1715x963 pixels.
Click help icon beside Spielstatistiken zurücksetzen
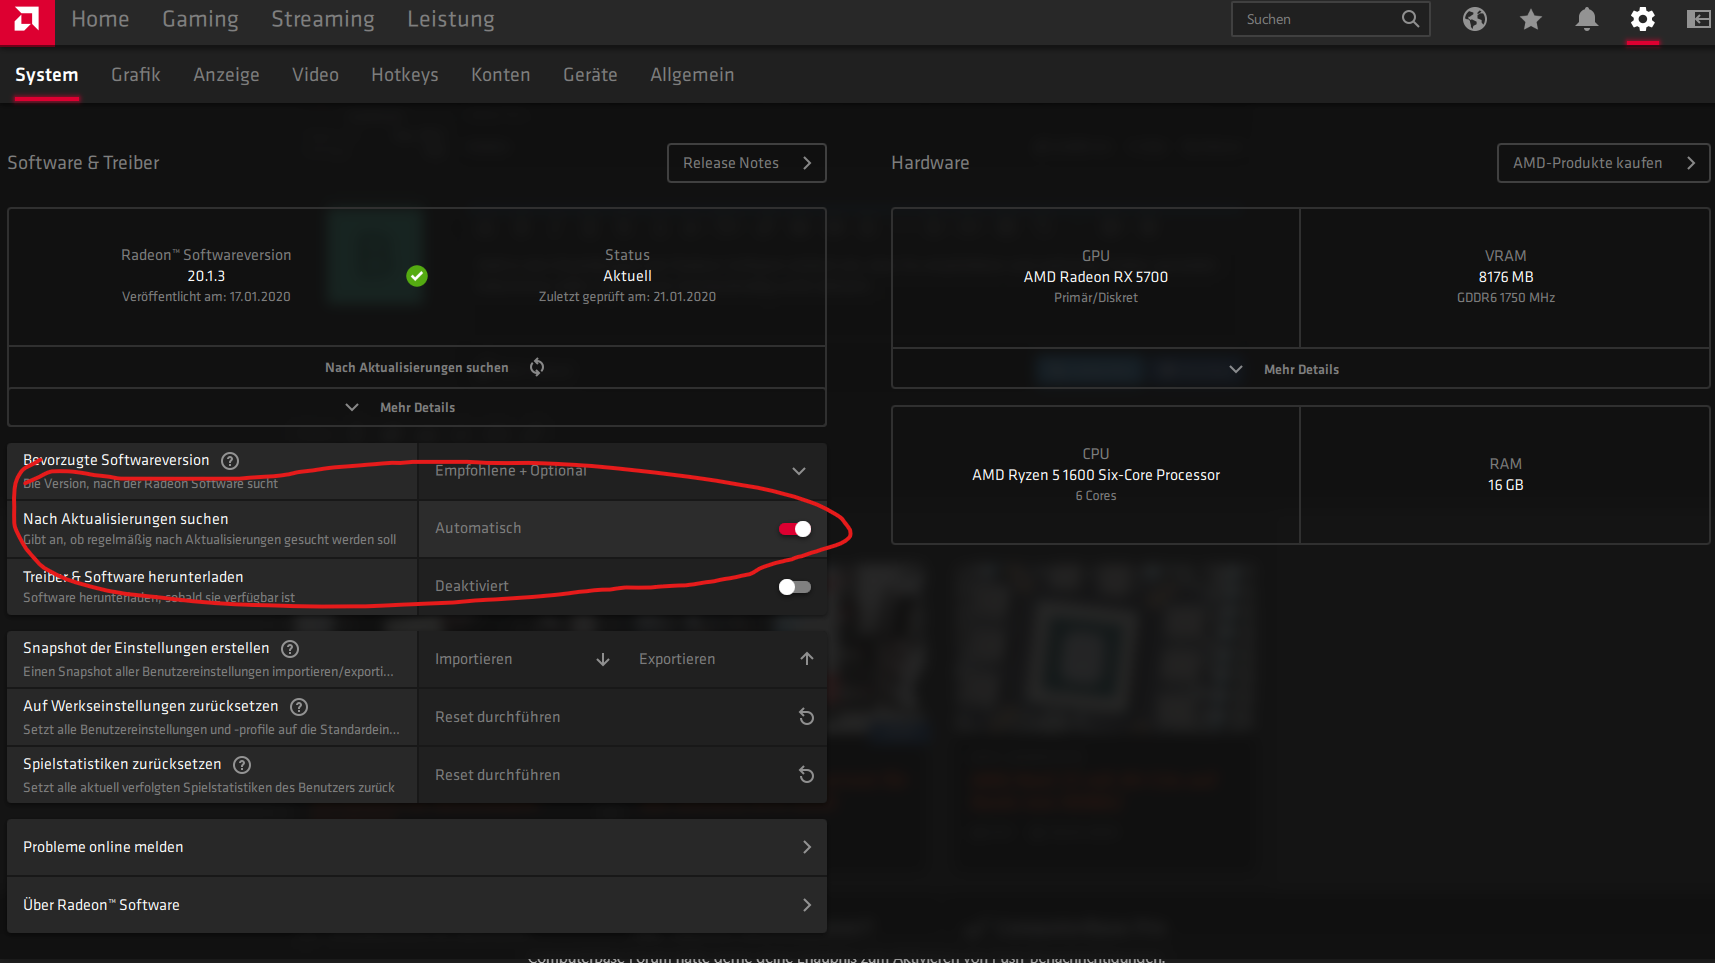(x=242, y=765)
